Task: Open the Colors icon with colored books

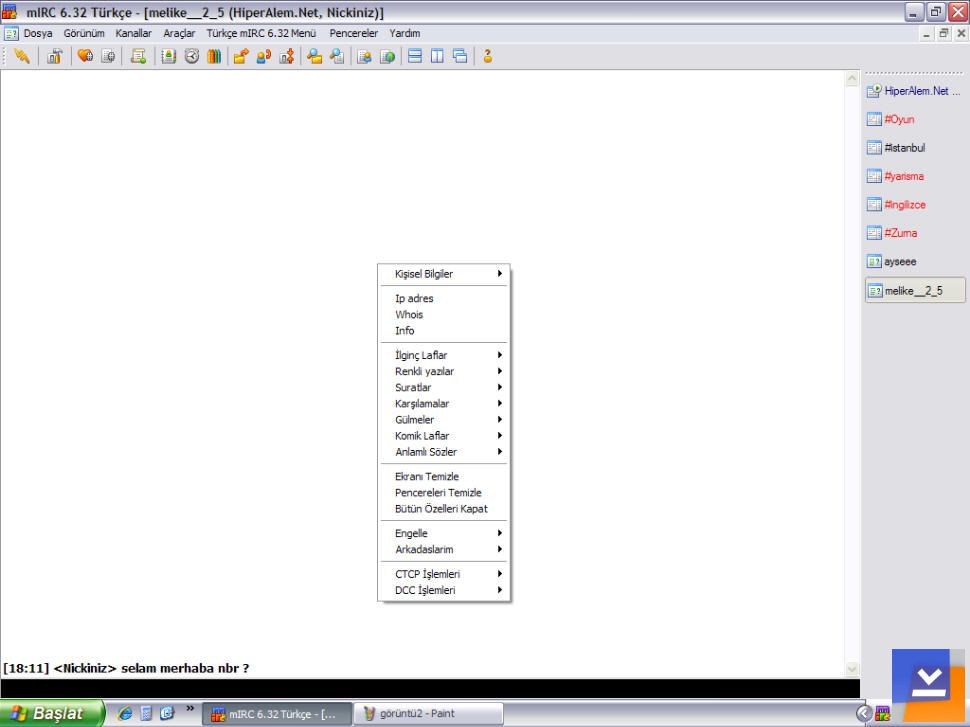Action: (x=214, y=56)
